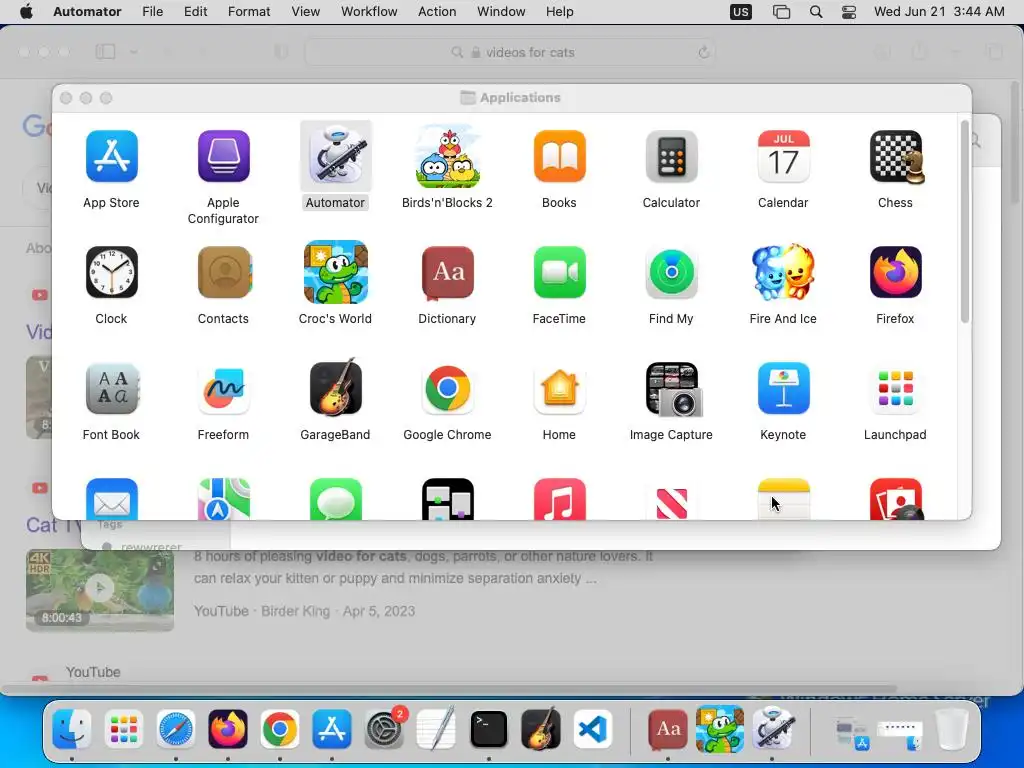Select the Image Capture app icon
This screenshot has width=1024, height=768.
[x=673, y=389]
